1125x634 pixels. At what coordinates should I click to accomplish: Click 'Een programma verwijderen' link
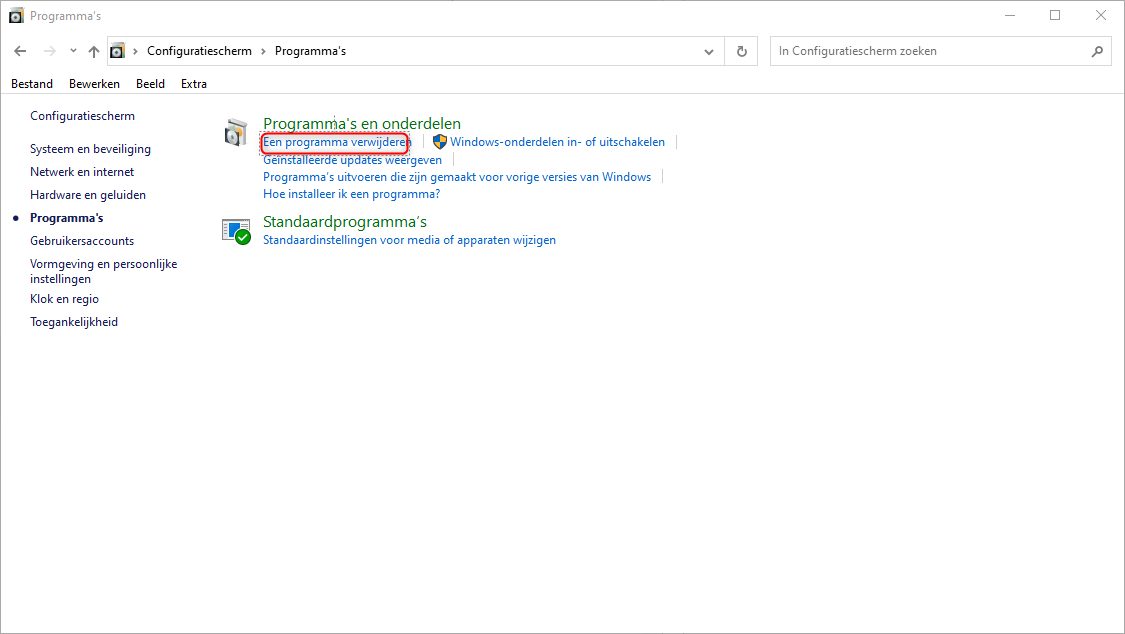click(336, 142)
